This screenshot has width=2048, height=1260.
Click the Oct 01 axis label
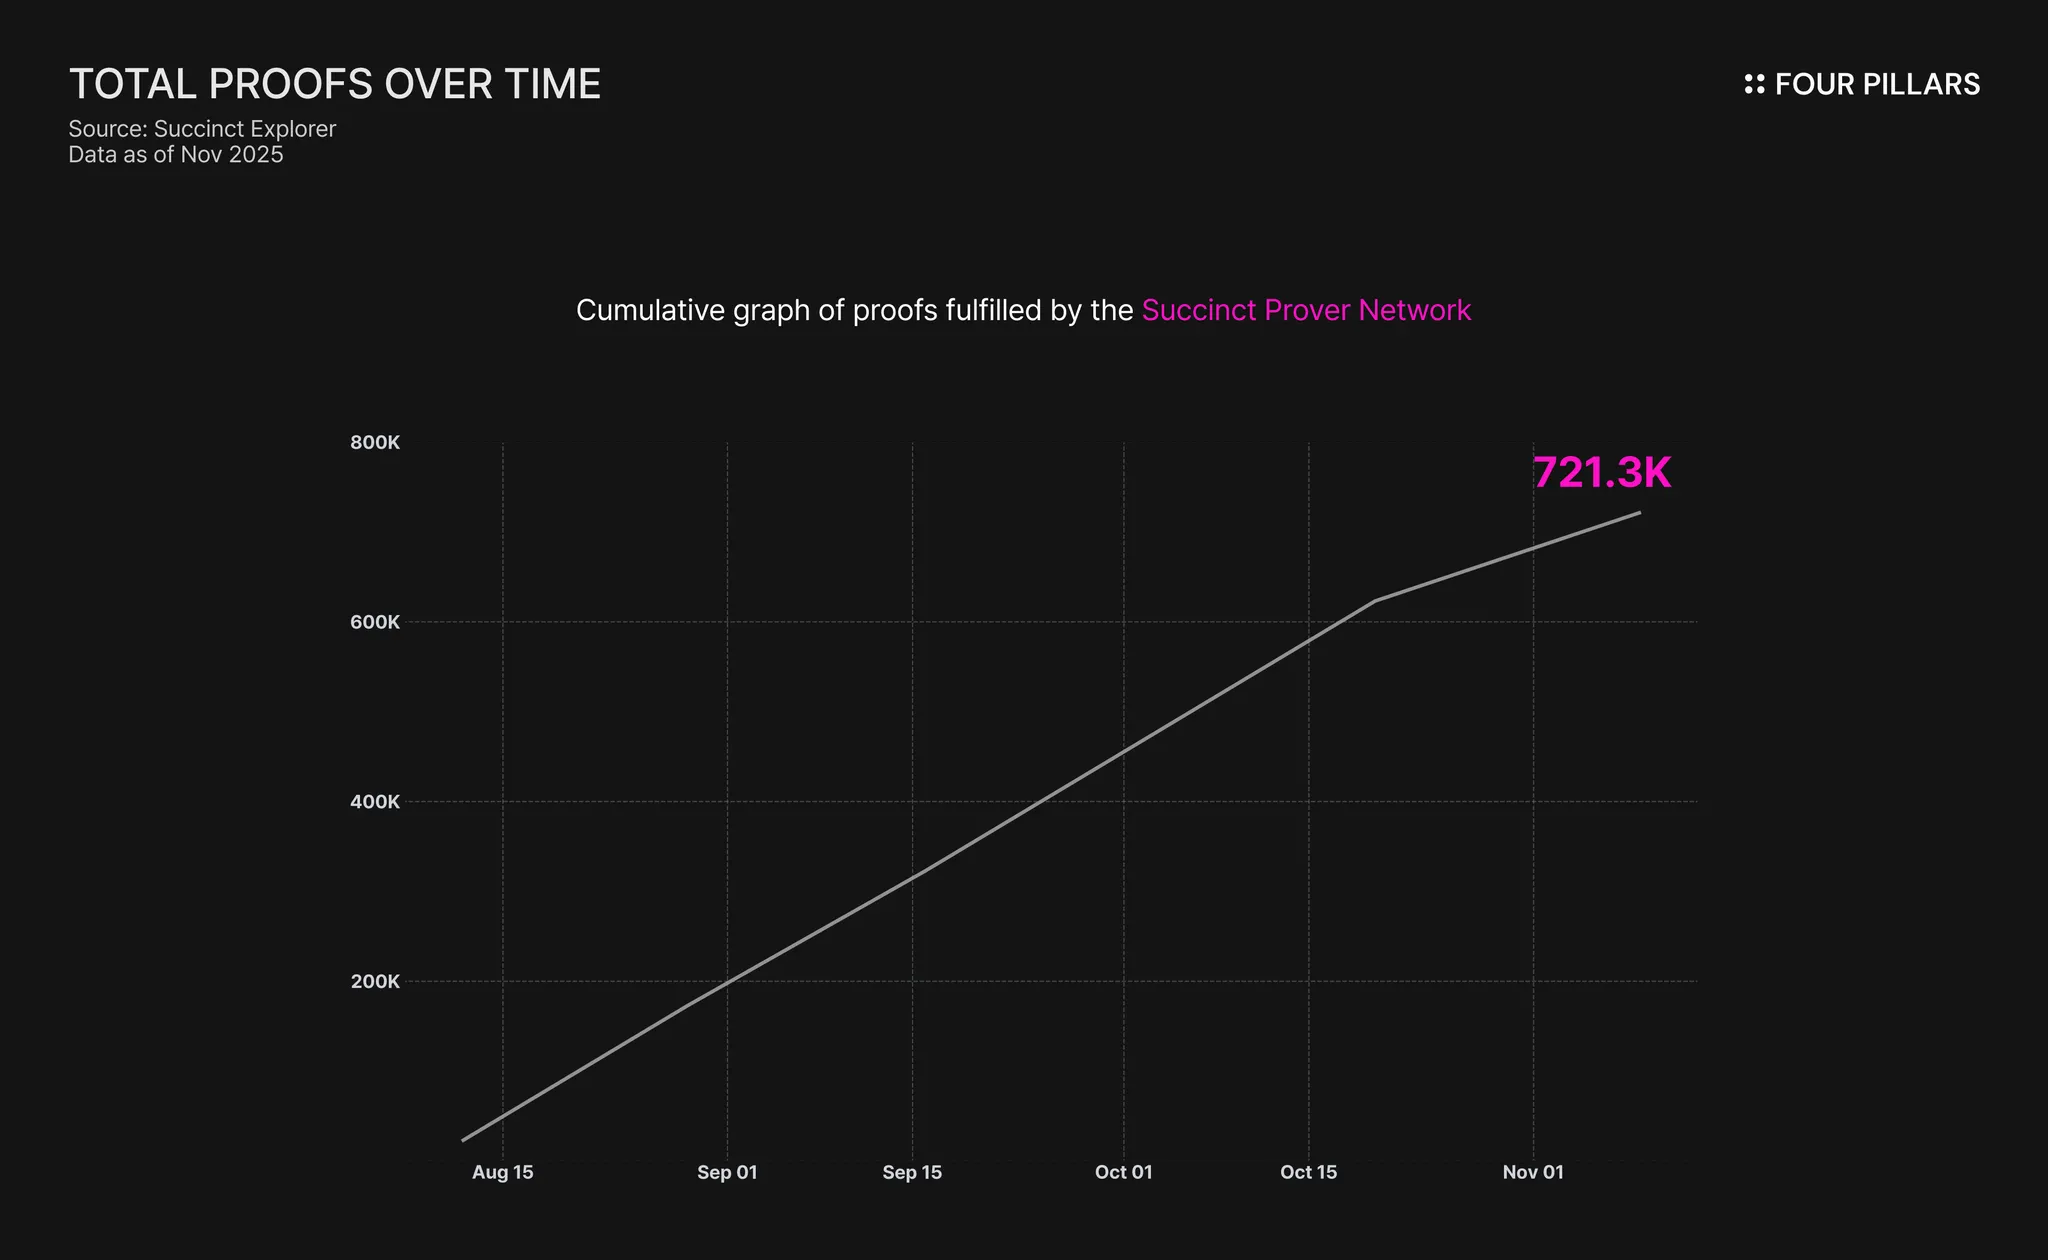tap(1123, 1172)
